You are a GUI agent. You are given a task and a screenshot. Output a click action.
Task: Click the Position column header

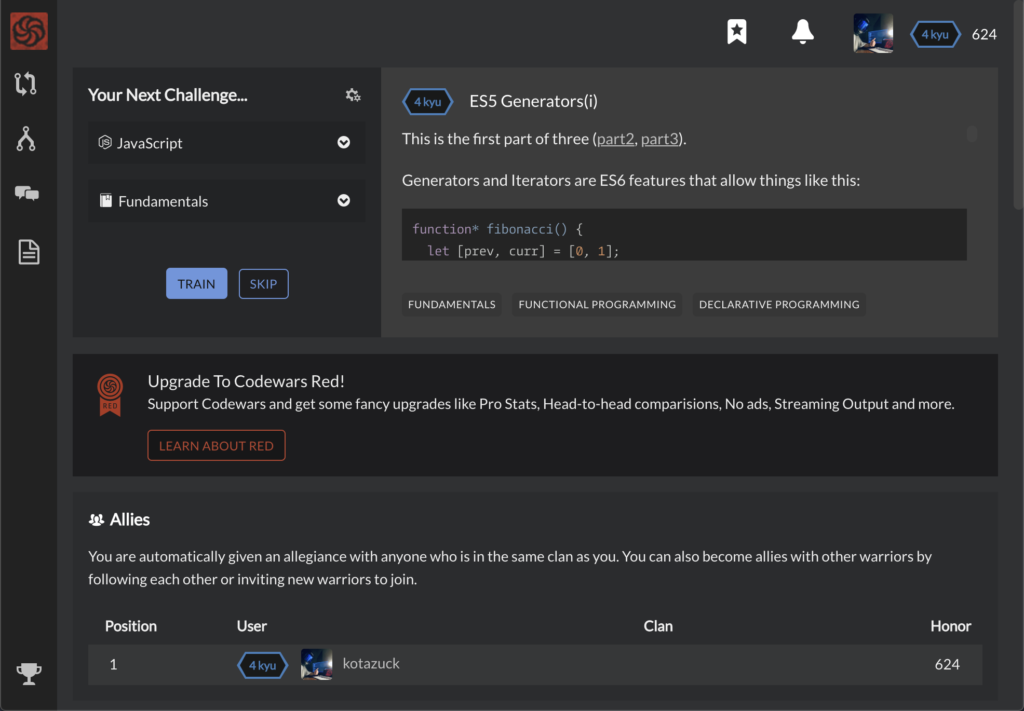click(x=131, y=626)
